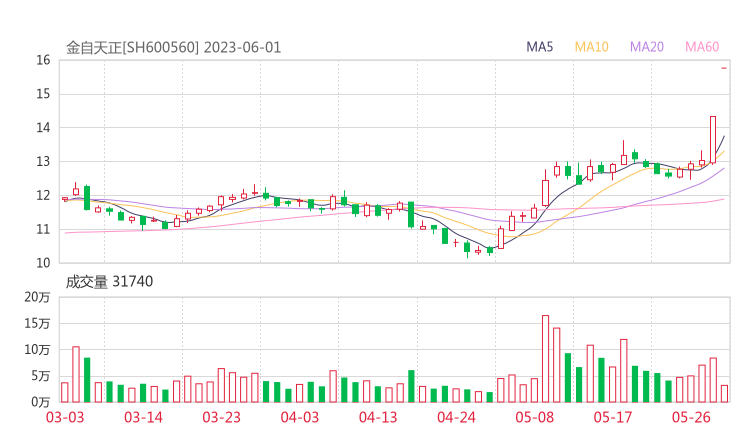This screenshot has height=440, width=740.
Task: Click the price axis value 10
Action: pos(43,262)
